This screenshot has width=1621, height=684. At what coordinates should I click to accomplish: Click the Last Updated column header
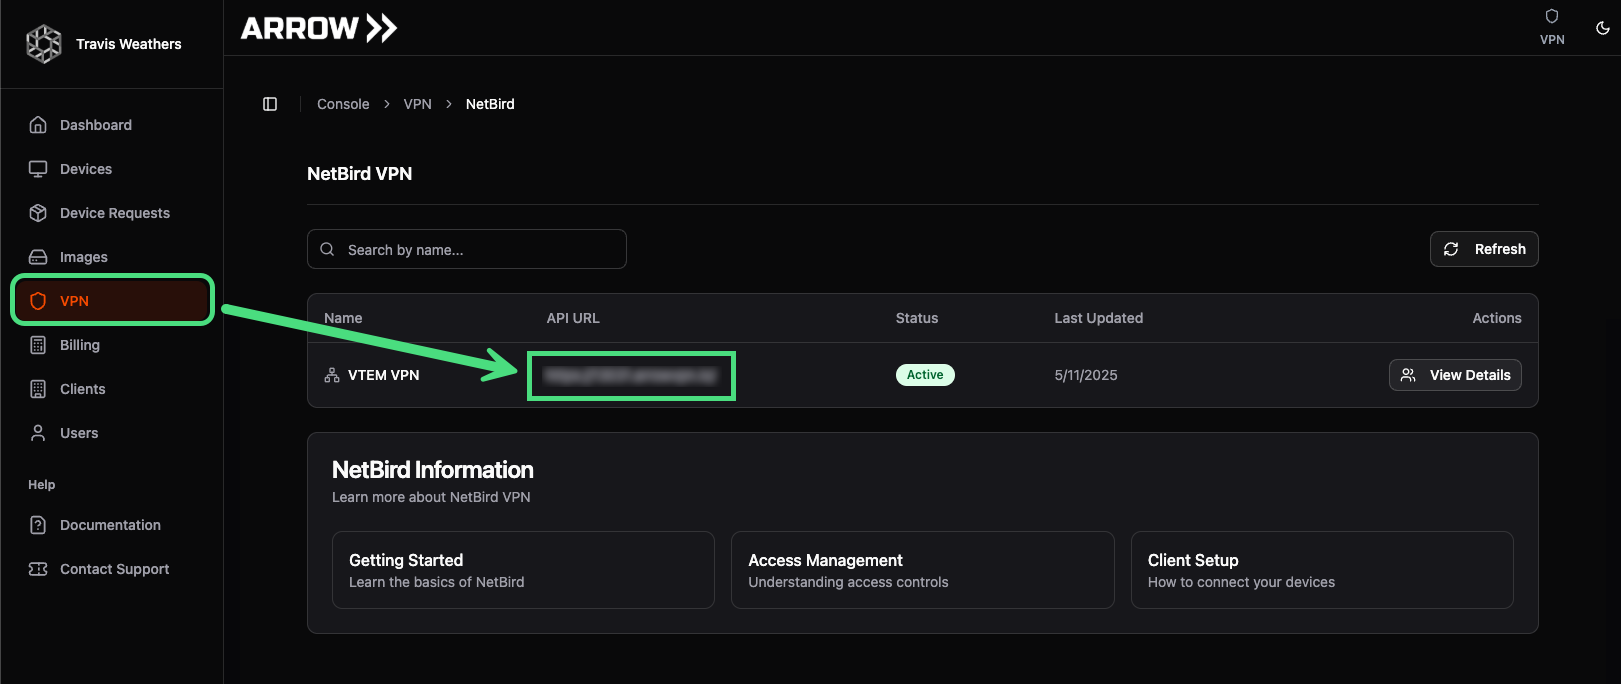point(1099,318)
